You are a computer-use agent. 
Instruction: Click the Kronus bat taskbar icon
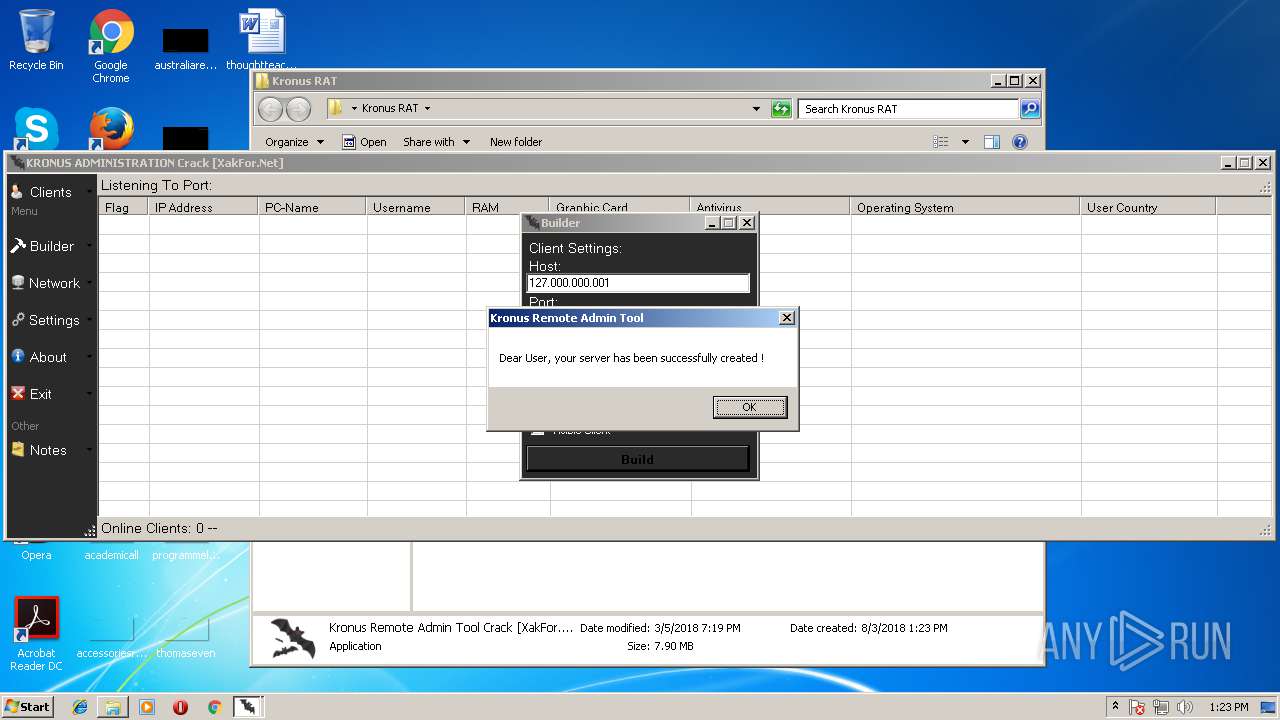248,707
